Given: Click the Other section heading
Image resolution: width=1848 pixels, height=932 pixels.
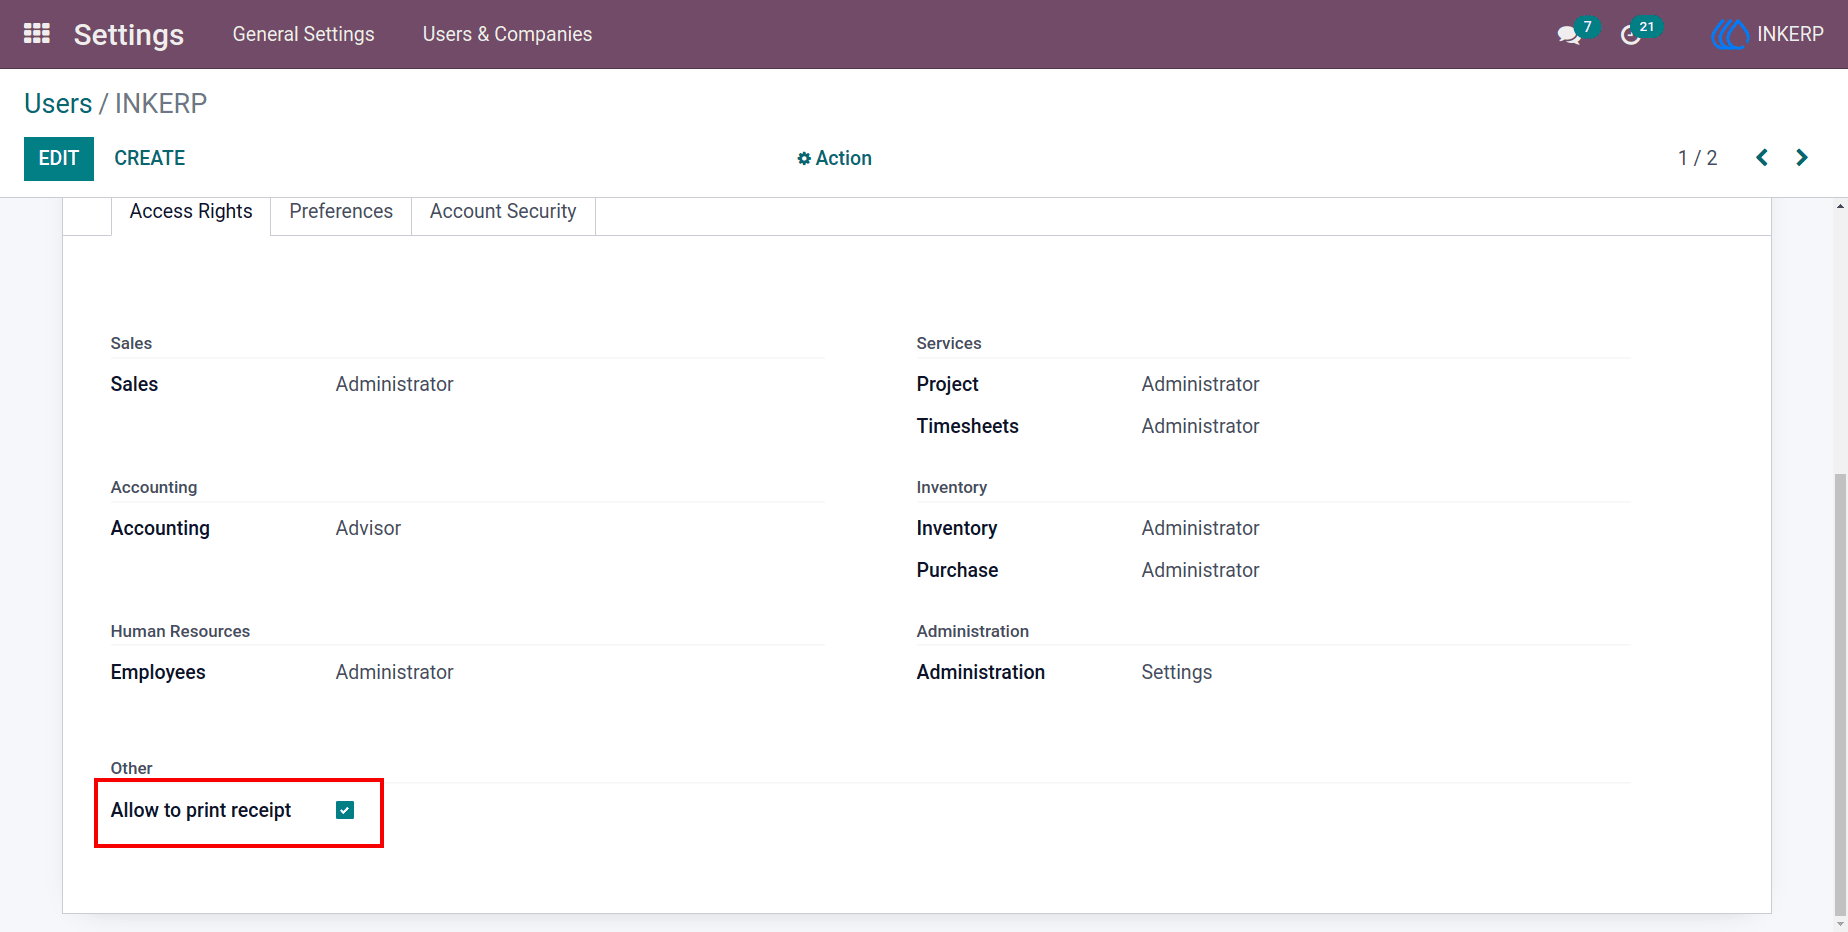Looking at the screenshot, I should coord(132,768).
